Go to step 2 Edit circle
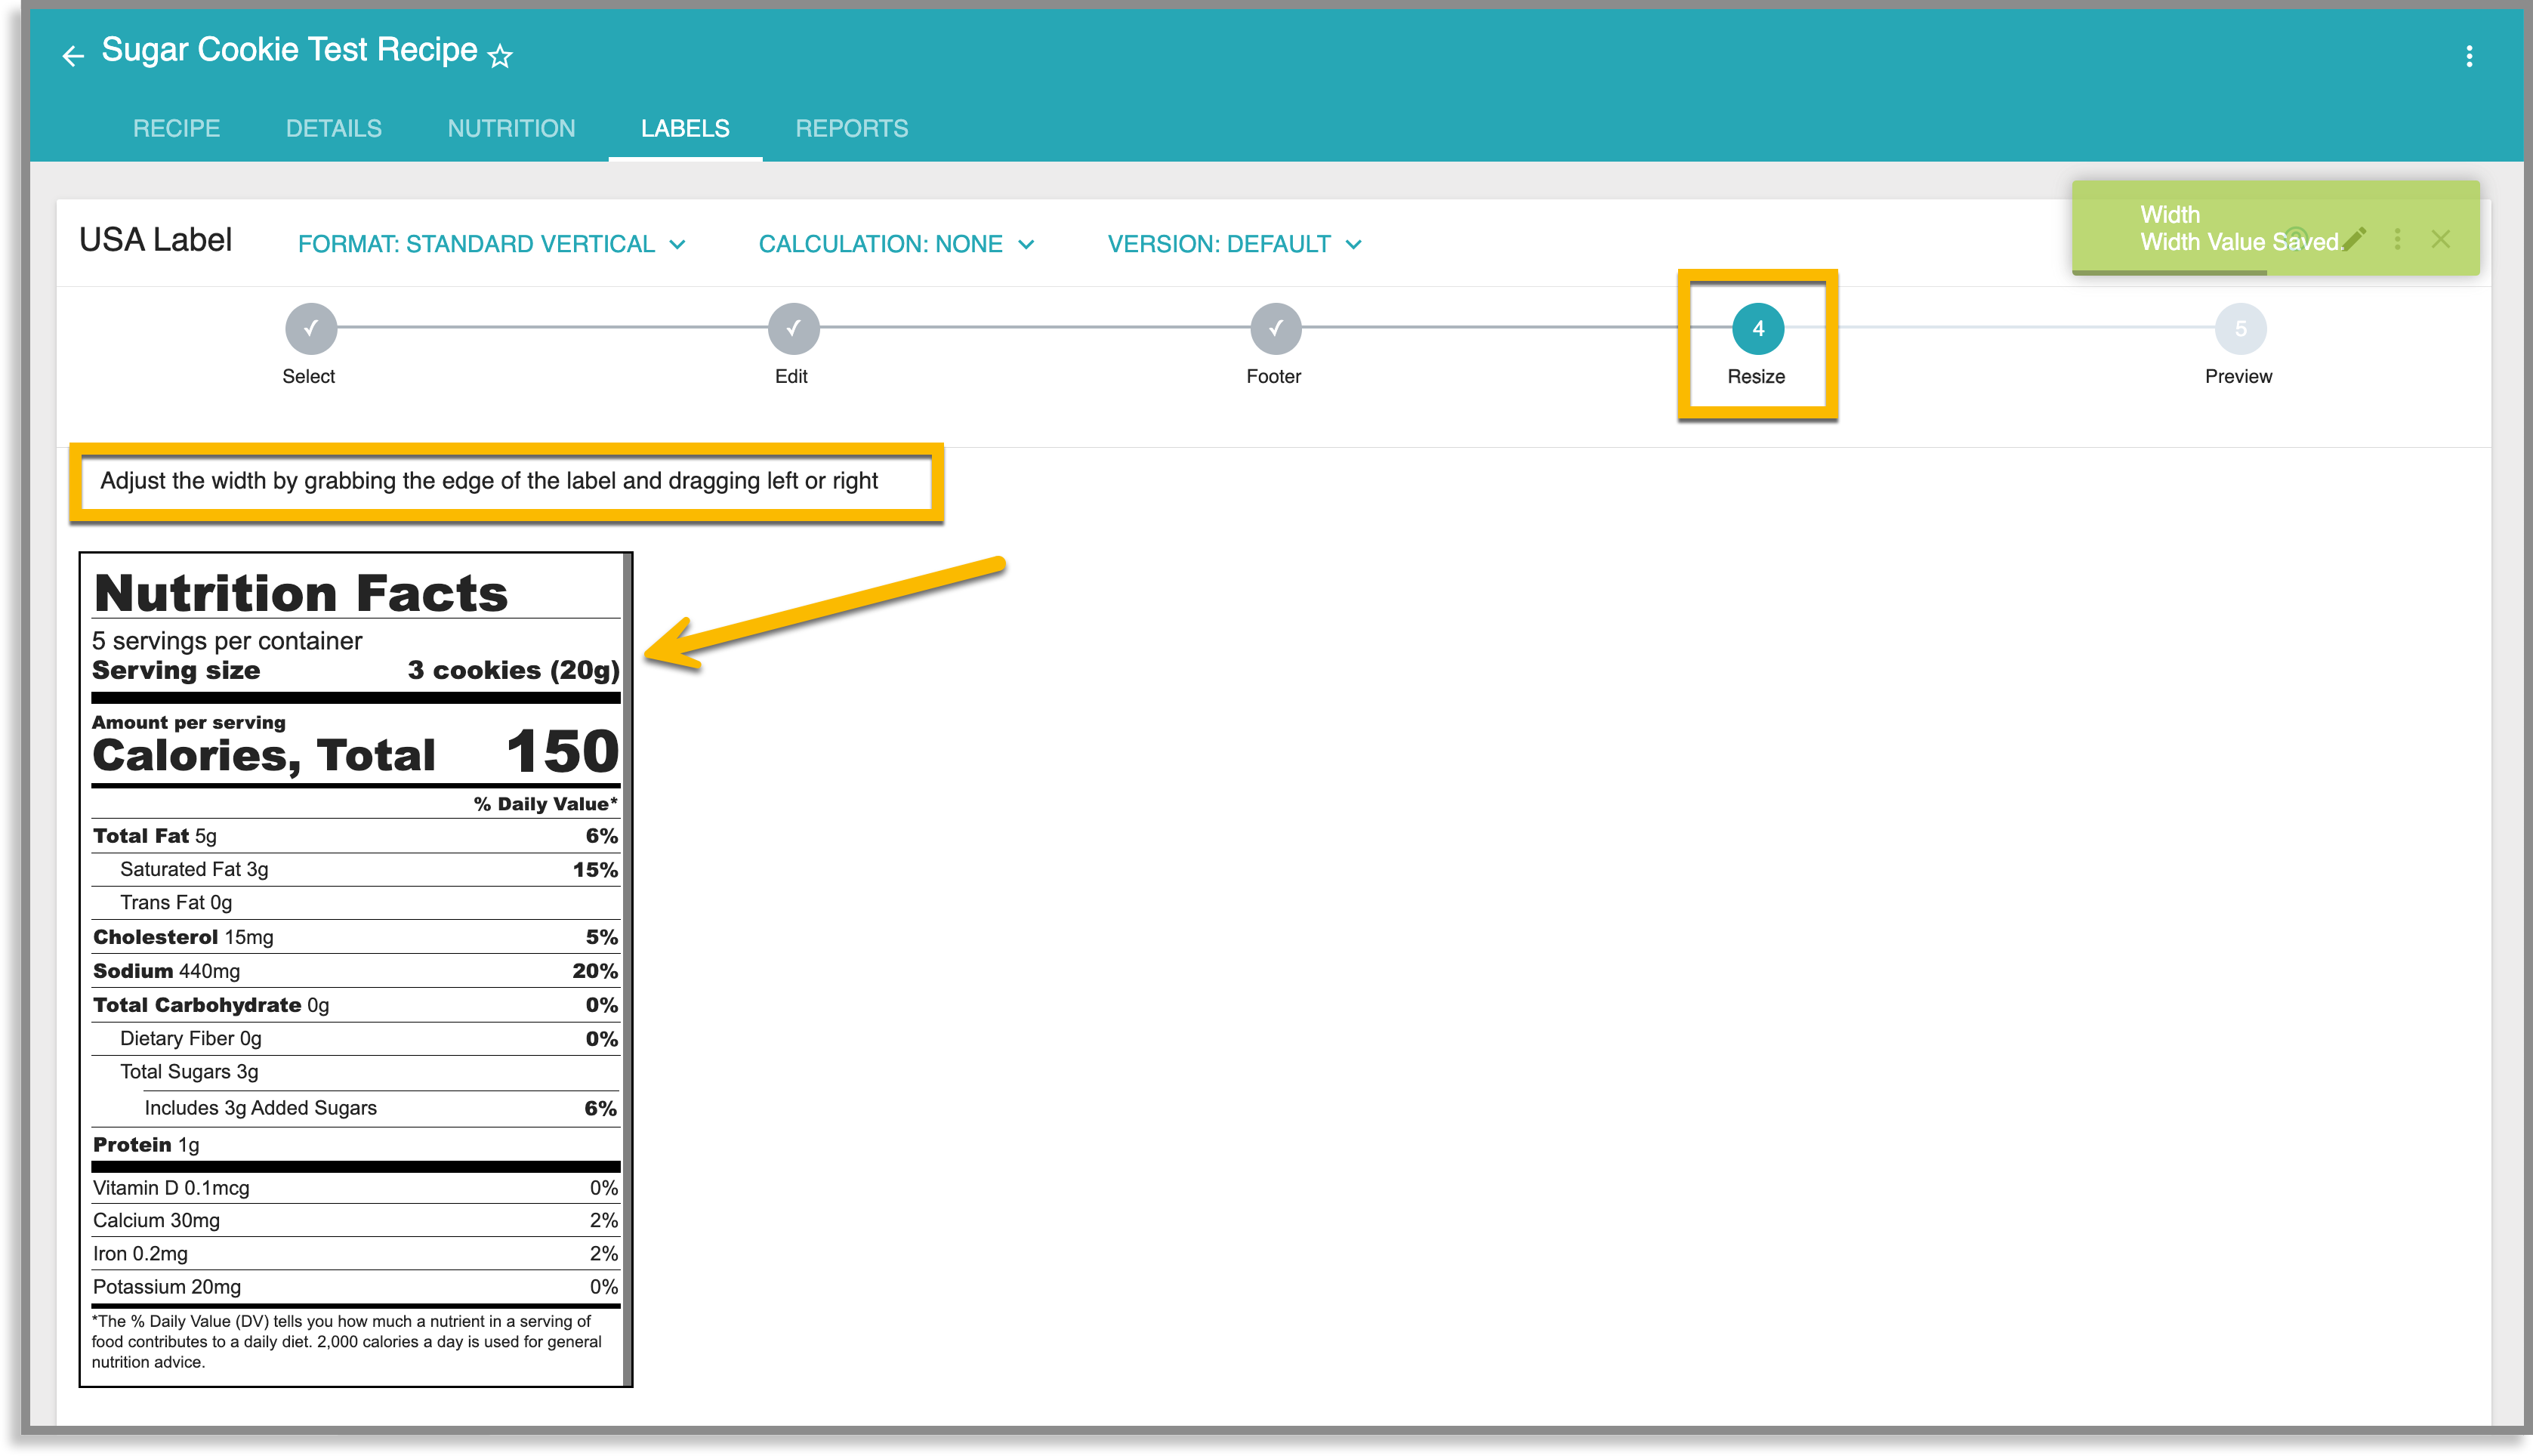The width and height of the screenshot is (2533, 1456). [793, 329]
